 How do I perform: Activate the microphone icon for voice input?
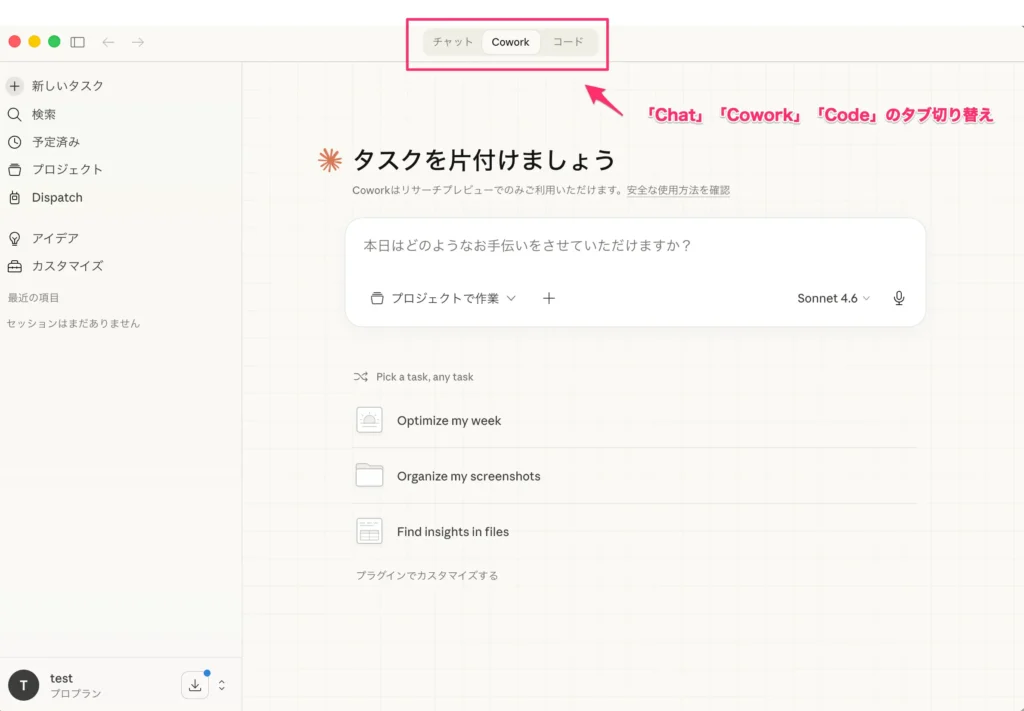(898, 297)
